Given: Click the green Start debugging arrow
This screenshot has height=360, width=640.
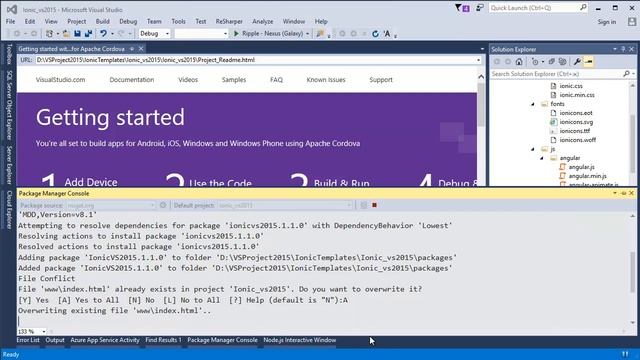Looking at the screenshot, I should [236, 33].
